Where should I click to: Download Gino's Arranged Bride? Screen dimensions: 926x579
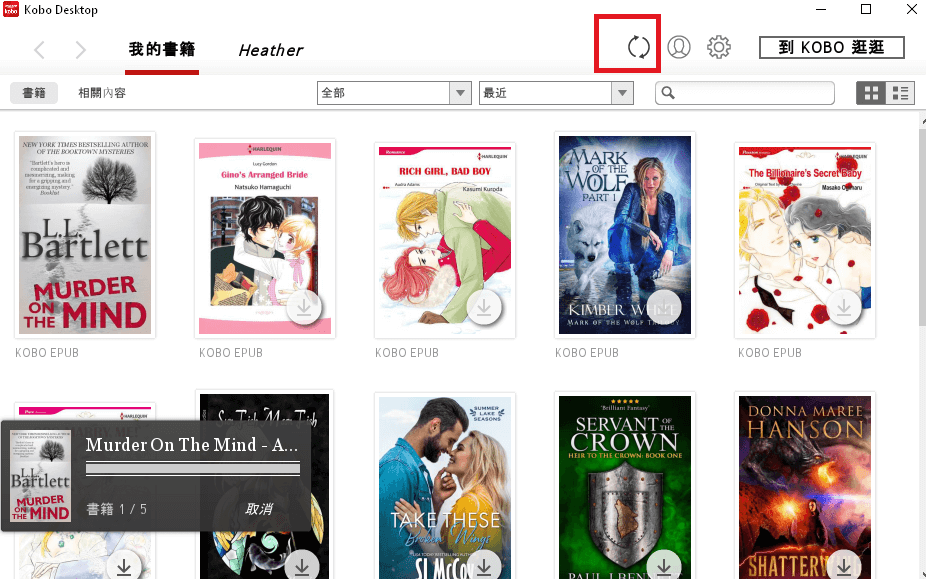[x=304, y=307]
